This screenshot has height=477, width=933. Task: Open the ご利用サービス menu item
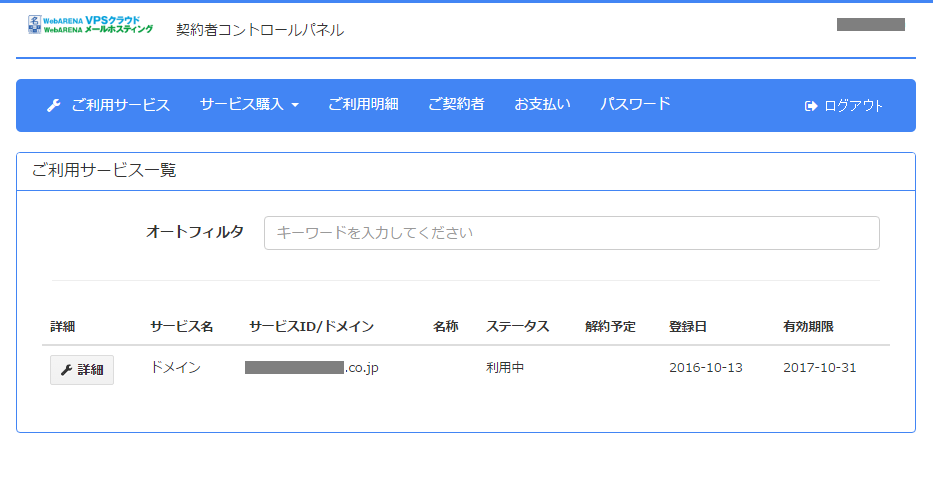tap(108, 105)
